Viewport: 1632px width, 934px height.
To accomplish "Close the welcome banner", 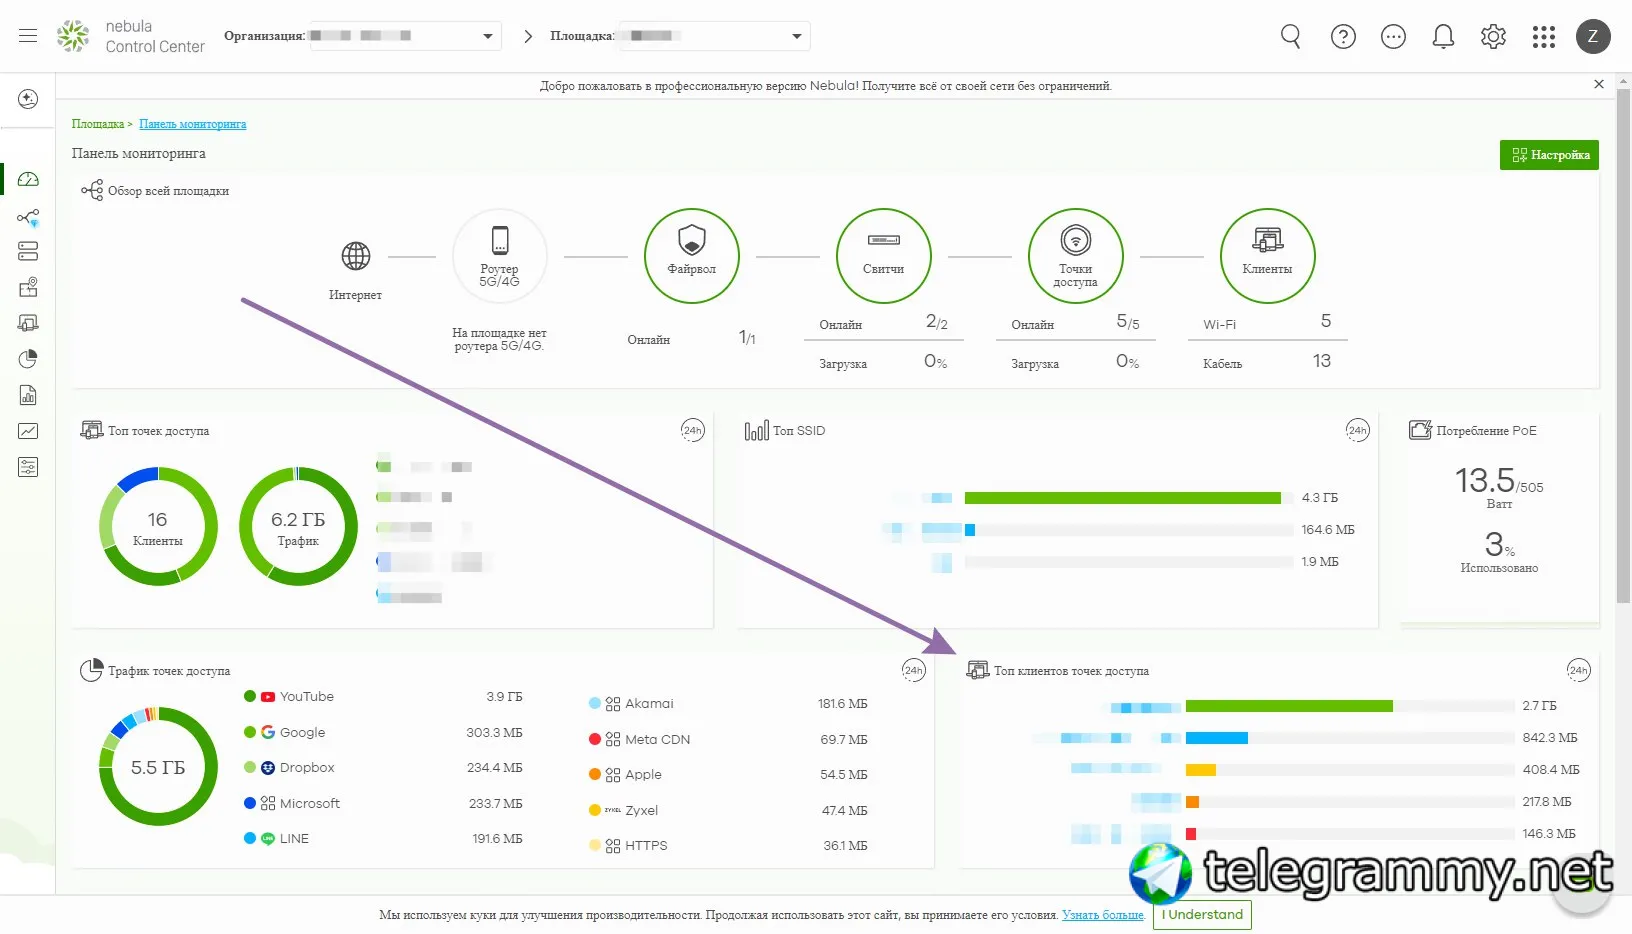I will pyautogui.click(x=1599, y=84).
